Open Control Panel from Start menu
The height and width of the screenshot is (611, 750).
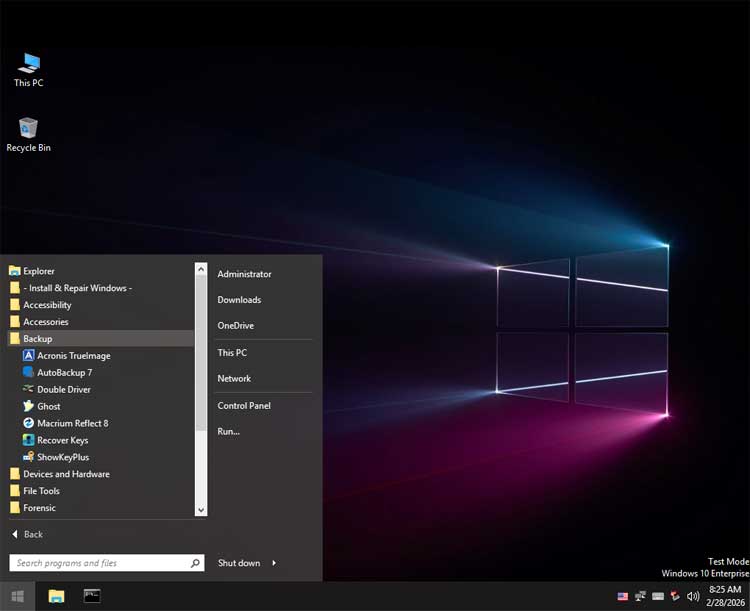click(244, 405)
